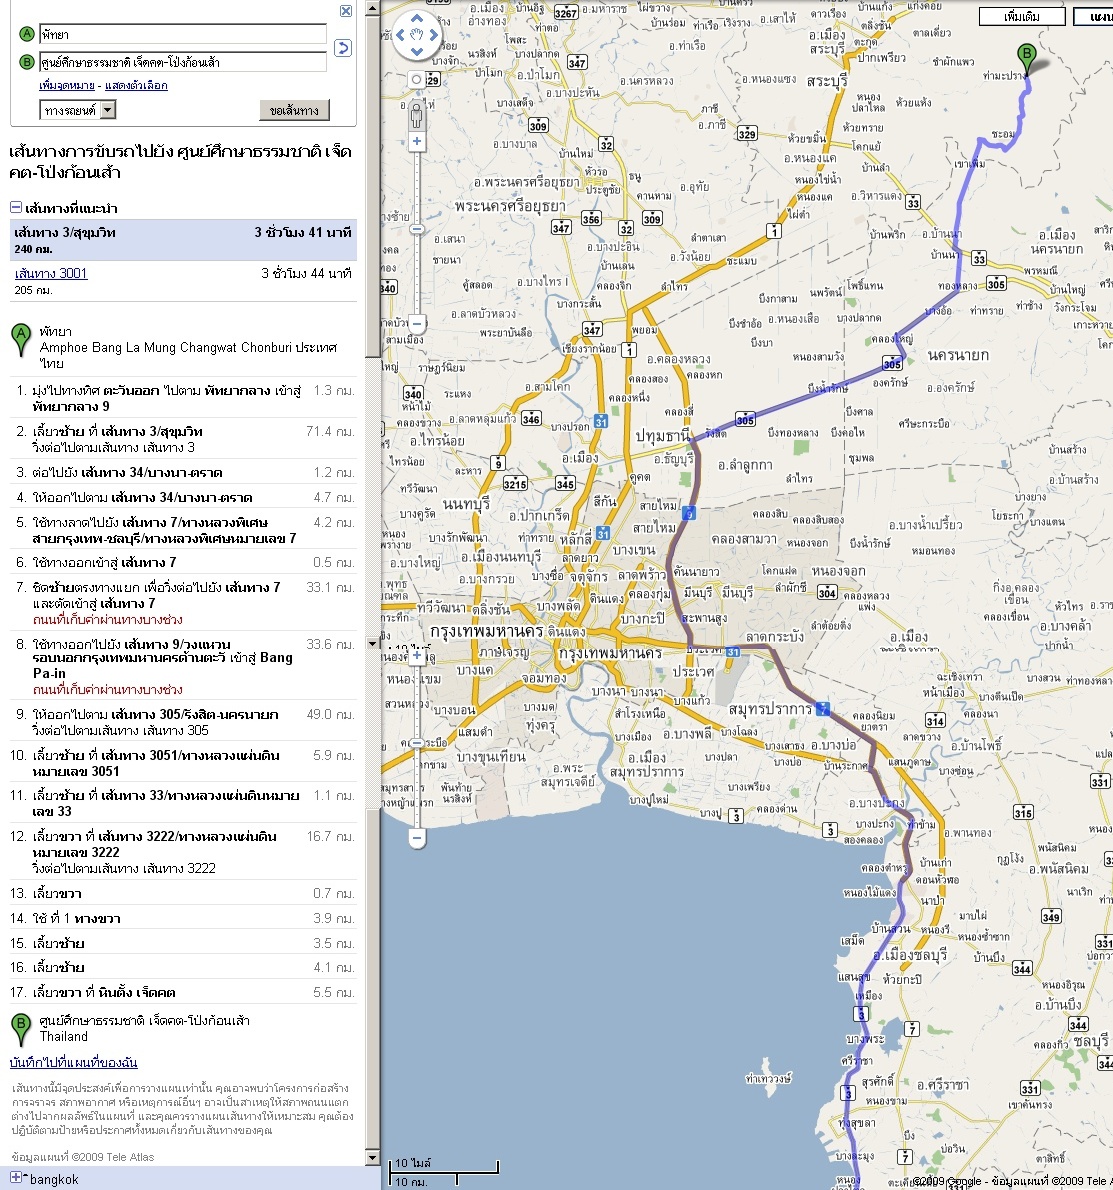Pan the map left with the arrow

pos(400,35)
